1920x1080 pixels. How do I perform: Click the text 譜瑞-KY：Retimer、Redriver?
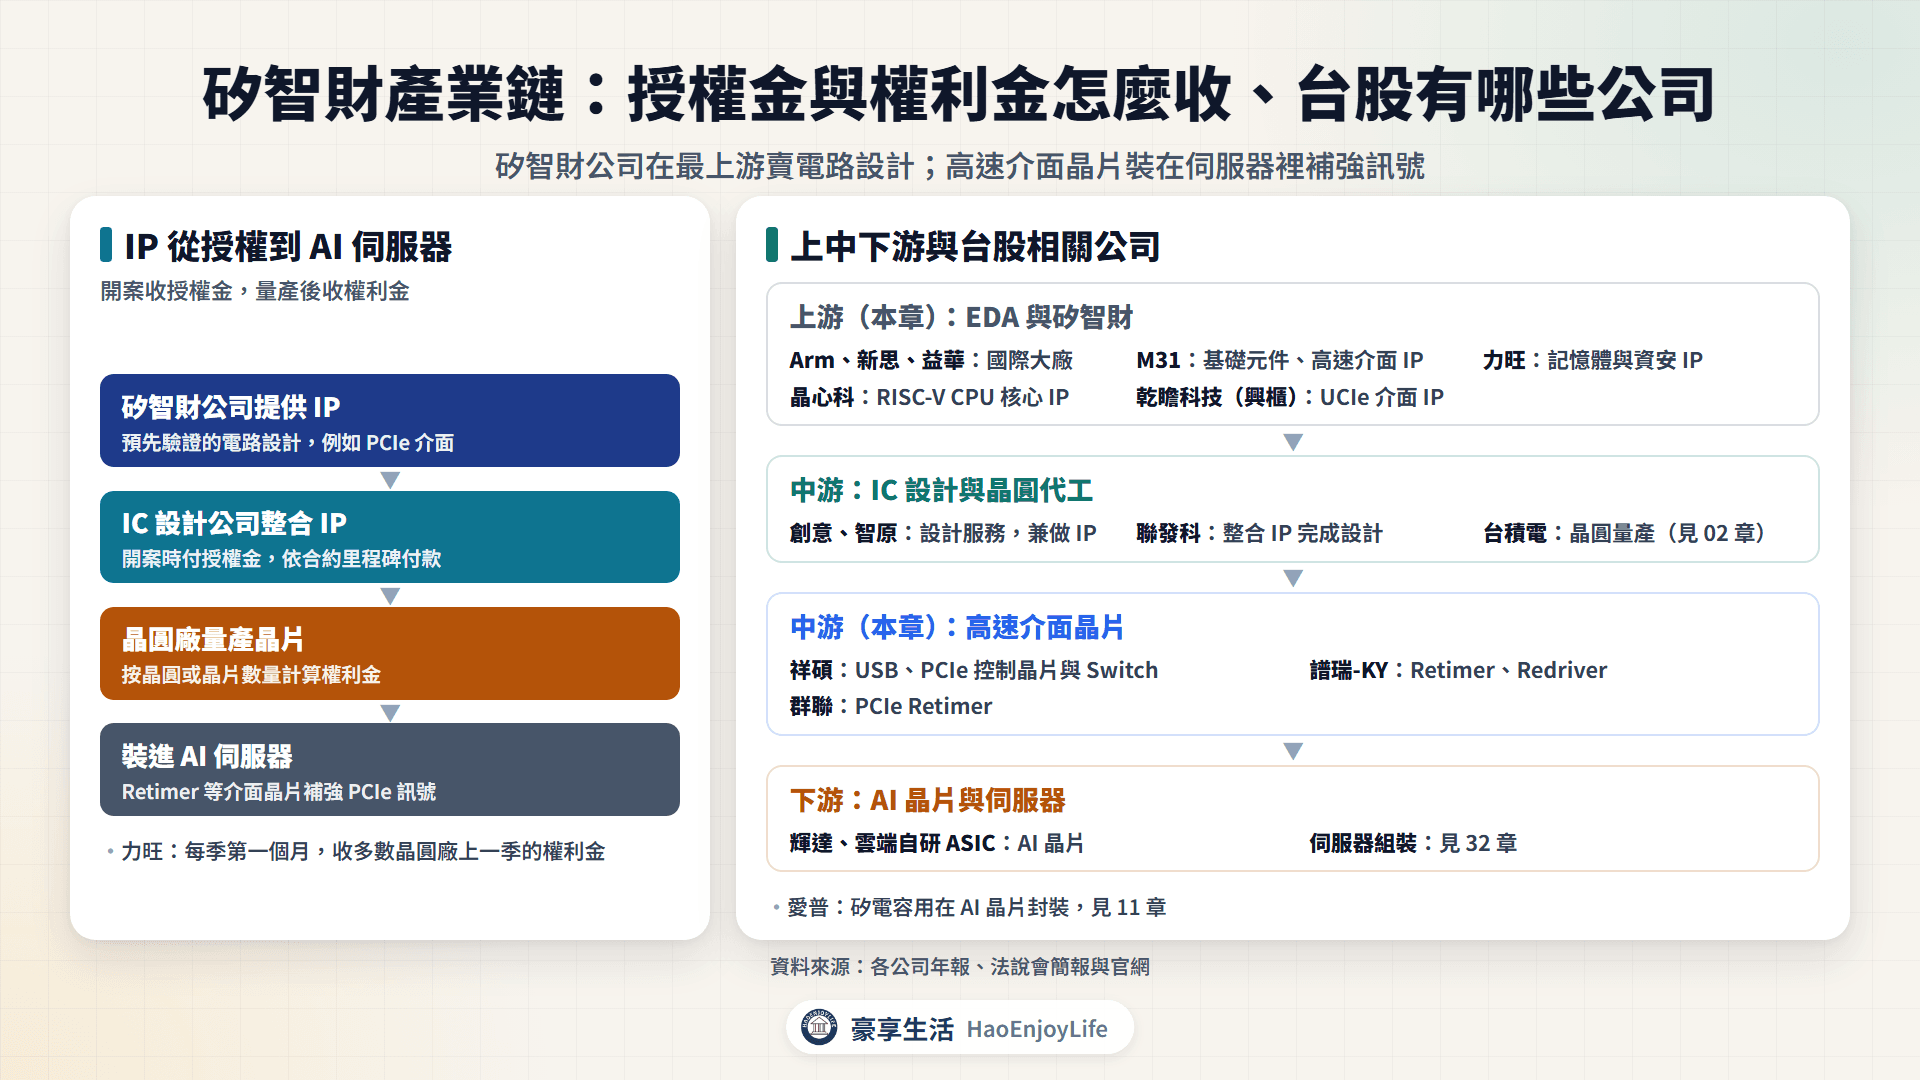pos(1459,670)
